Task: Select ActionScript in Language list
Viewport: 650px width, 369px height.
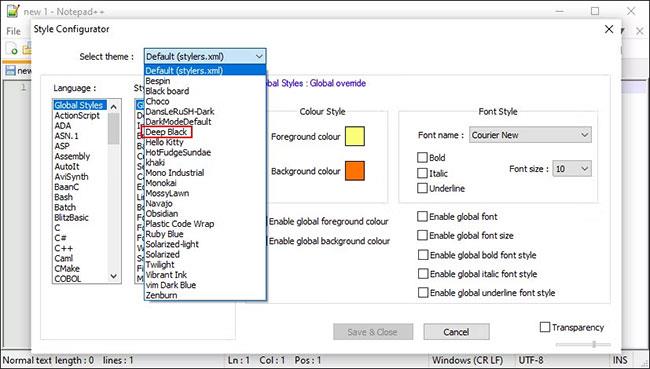Action: [77, 115]
